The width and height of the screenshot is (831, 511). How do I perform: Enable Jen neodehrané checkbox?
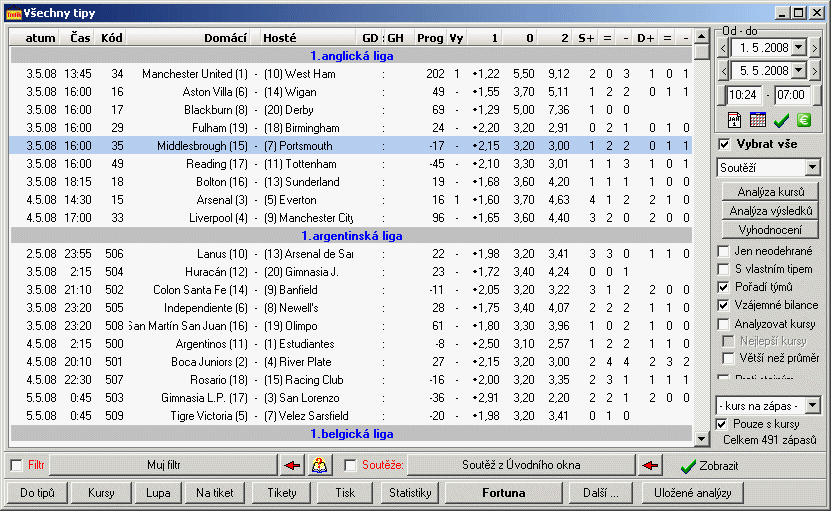[723, 251]
